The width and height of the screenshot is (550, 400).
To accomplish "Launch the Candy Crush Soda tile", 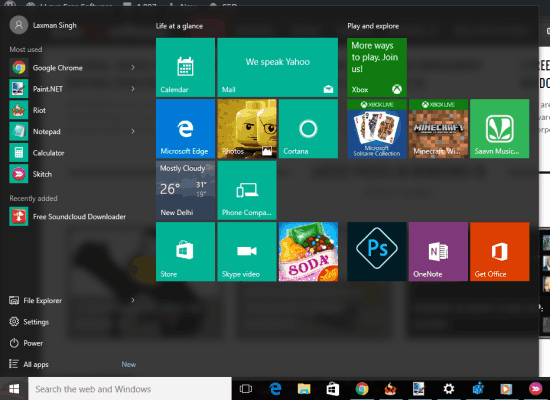I will (x=308, y=252).
